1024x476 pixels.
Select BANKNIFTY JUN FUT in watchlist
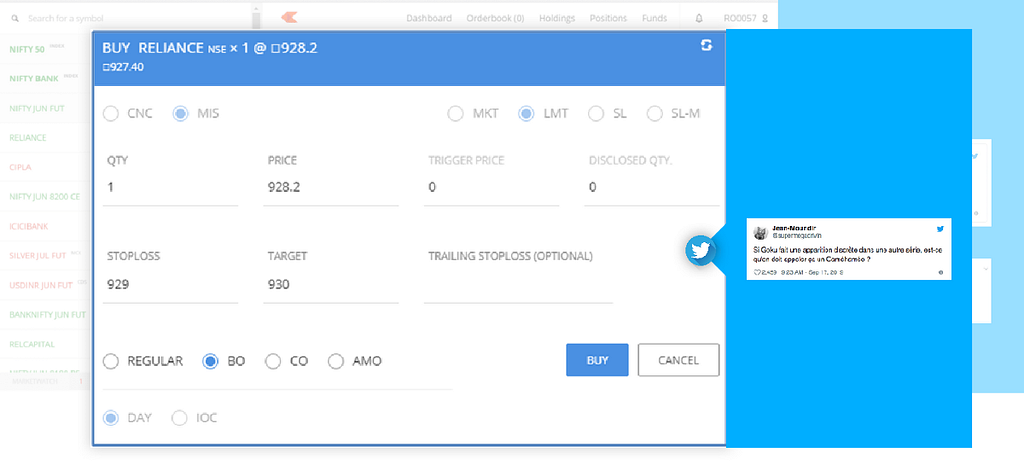[x=46, y=315]
